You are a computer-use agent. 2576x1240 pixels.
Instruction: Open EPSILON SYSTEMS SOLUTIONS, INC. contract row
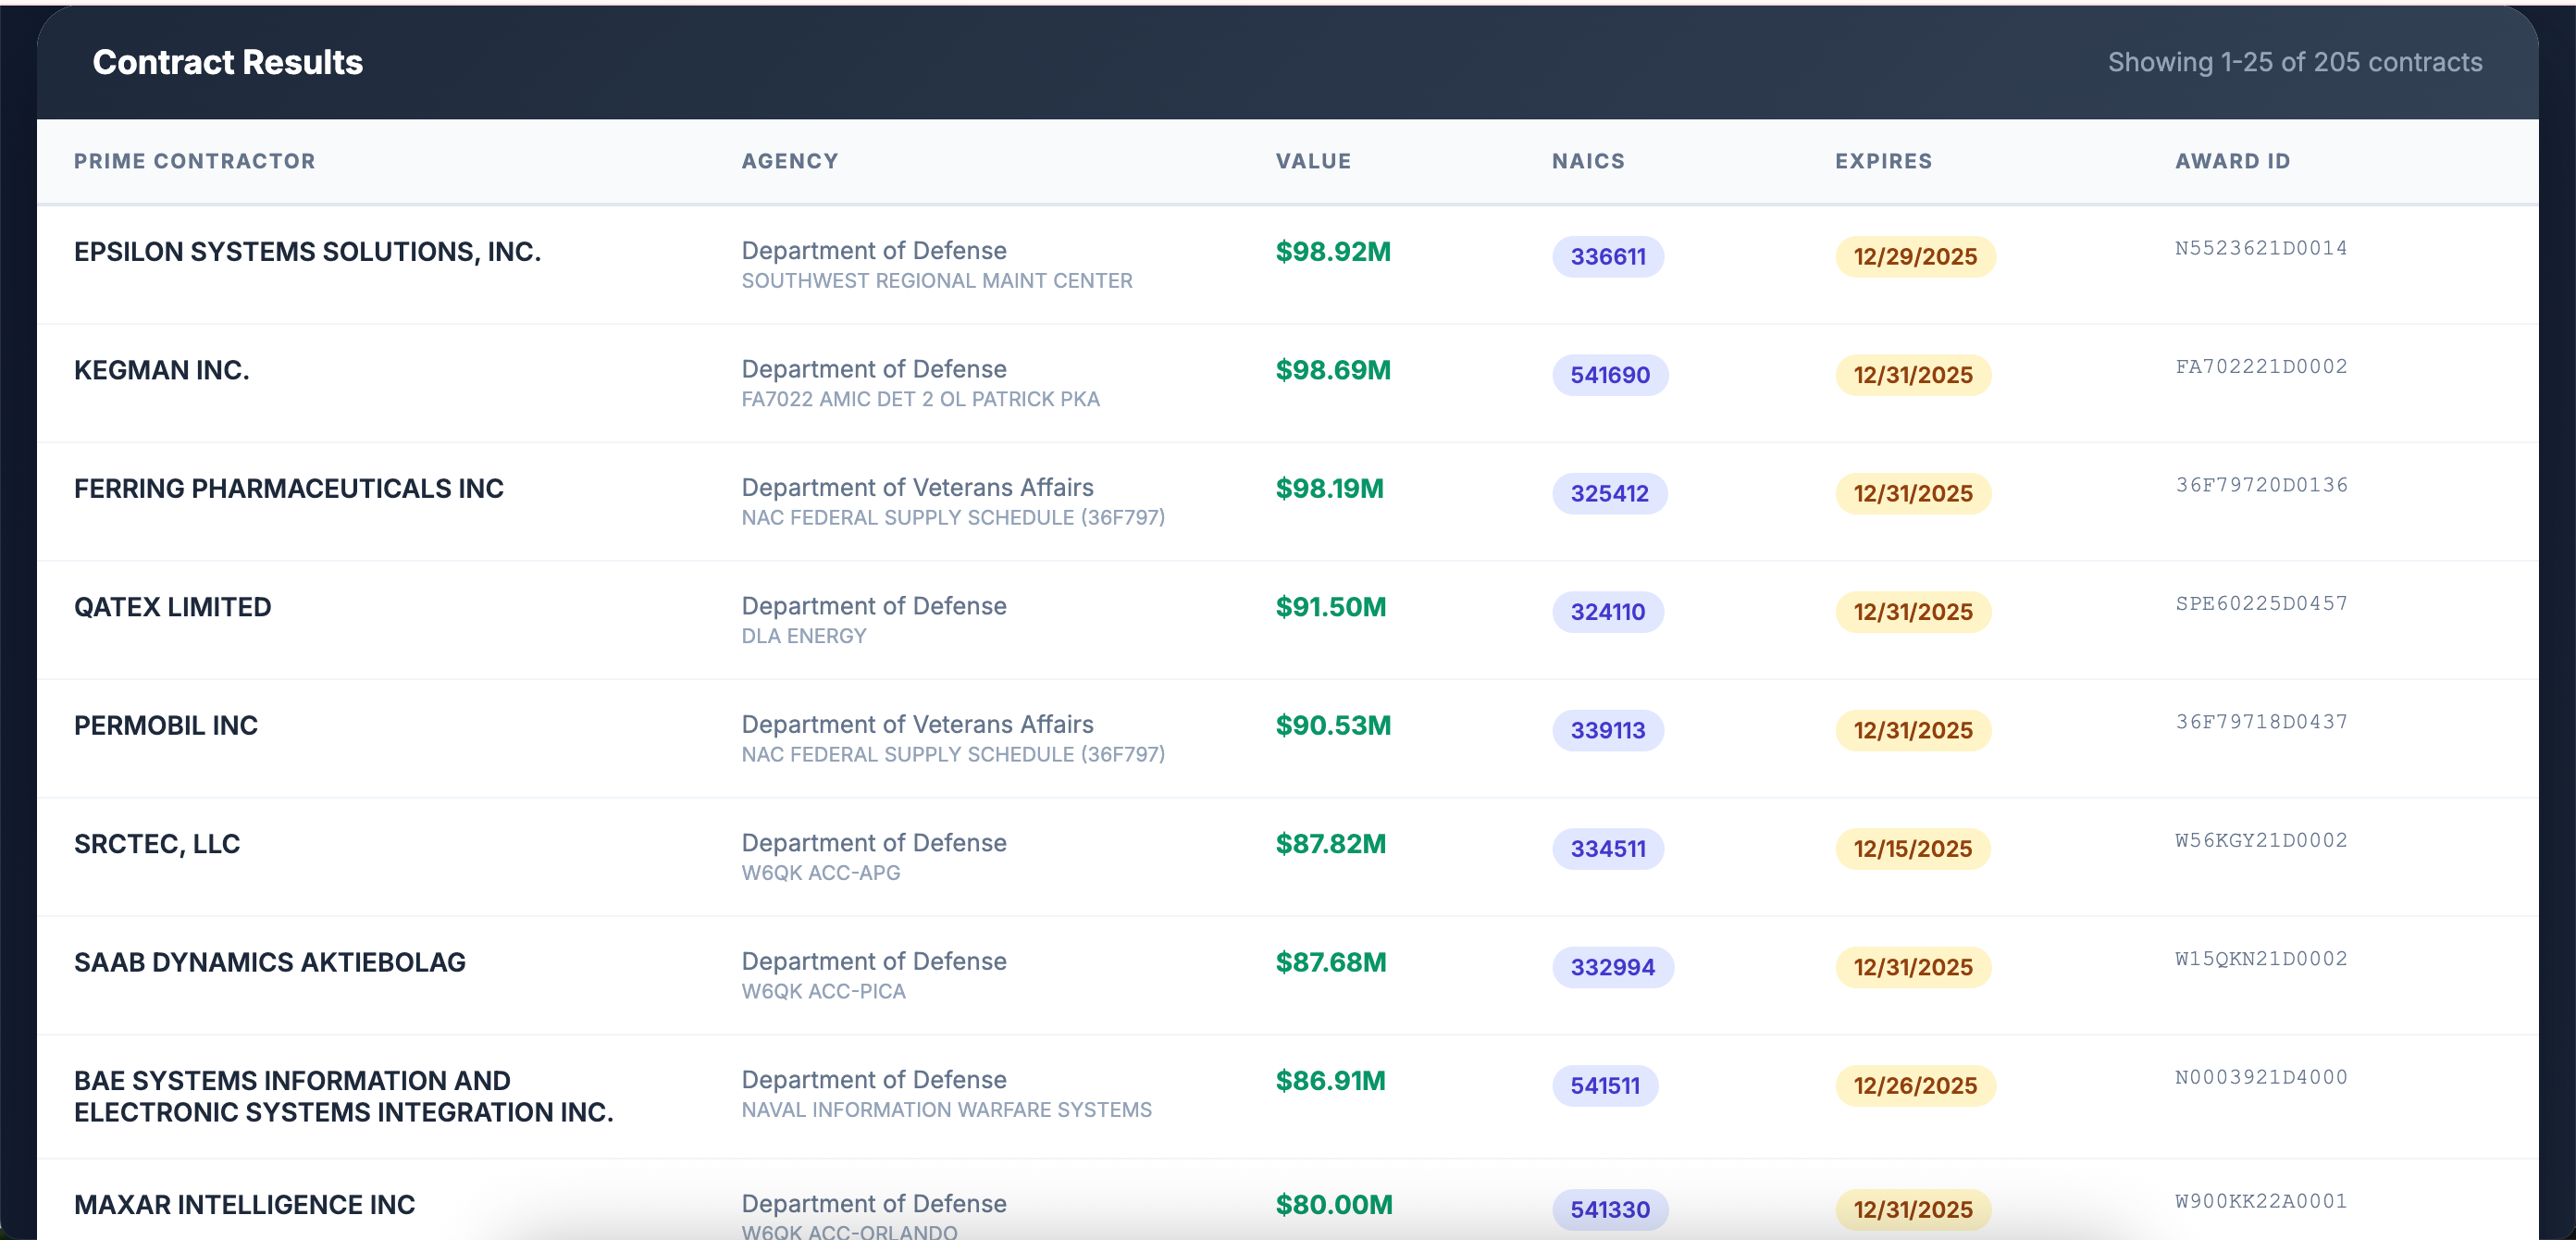(x=307, y=252)
